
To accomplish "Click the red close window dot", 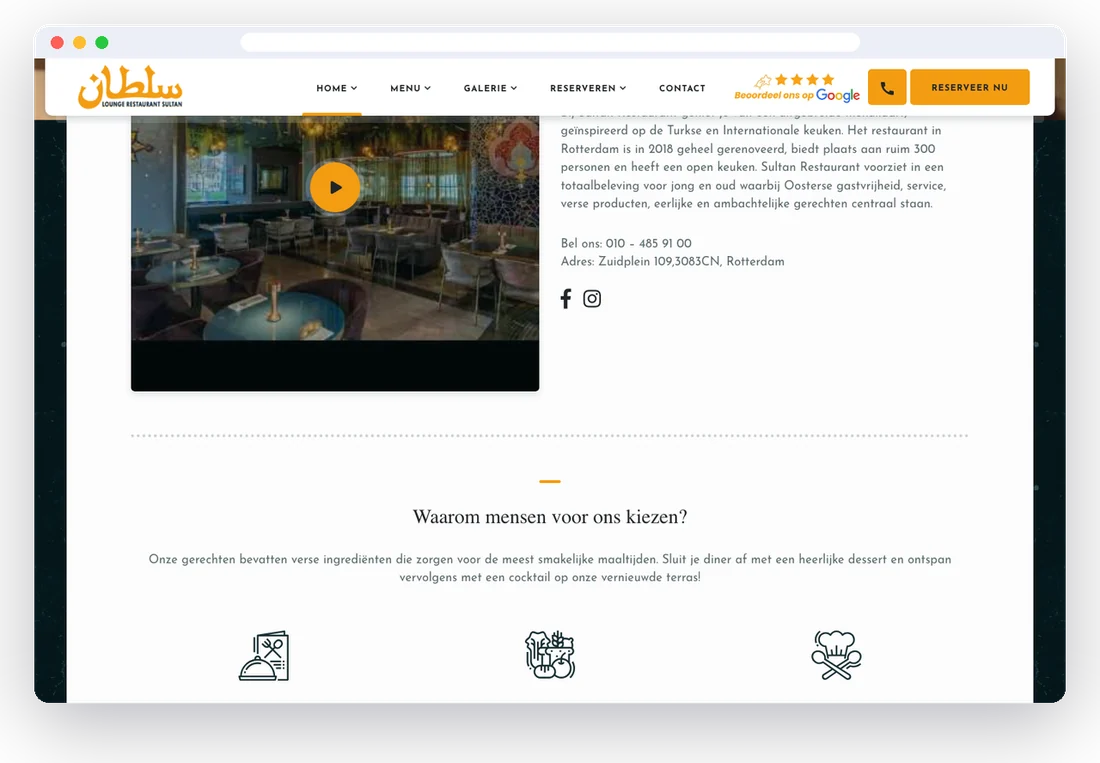I will coord(58,43).
